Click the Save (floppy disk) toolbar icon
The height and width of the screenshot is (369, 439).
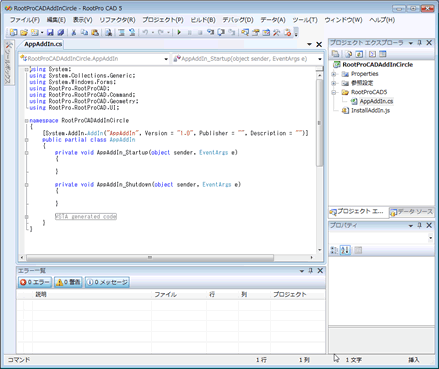tap(50, 32)
